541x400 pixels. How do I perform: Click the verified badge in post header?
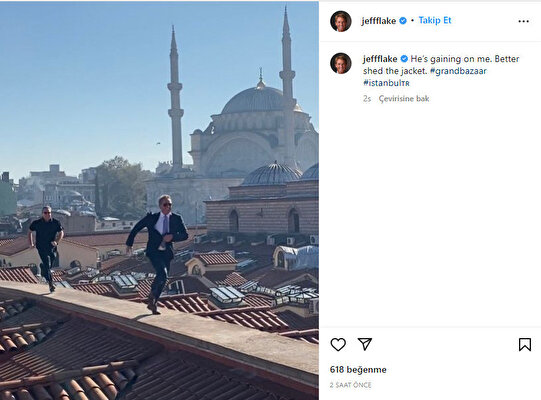(403, 21)
